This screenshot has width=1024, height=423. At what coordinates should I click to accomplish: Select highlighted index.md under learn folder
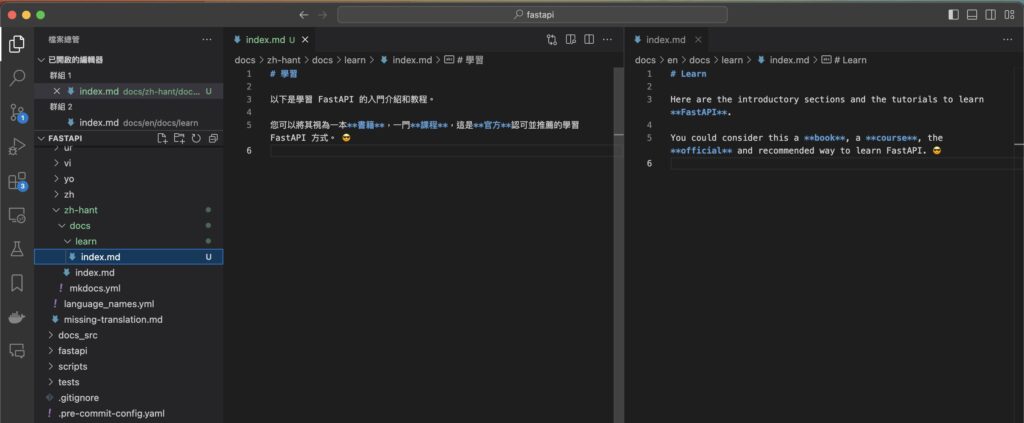point(129,257)
